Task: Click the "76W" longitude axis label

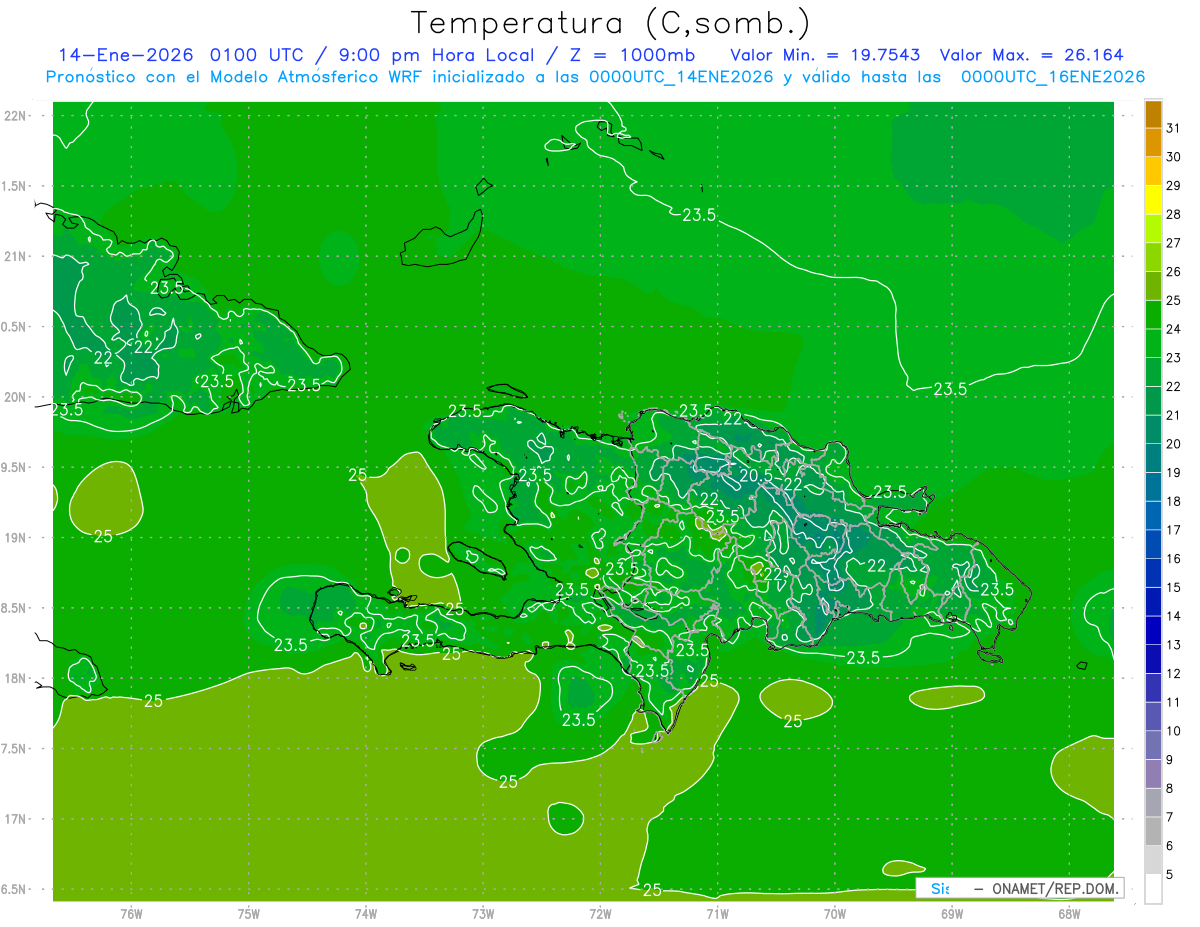Action: pos(131,914)
